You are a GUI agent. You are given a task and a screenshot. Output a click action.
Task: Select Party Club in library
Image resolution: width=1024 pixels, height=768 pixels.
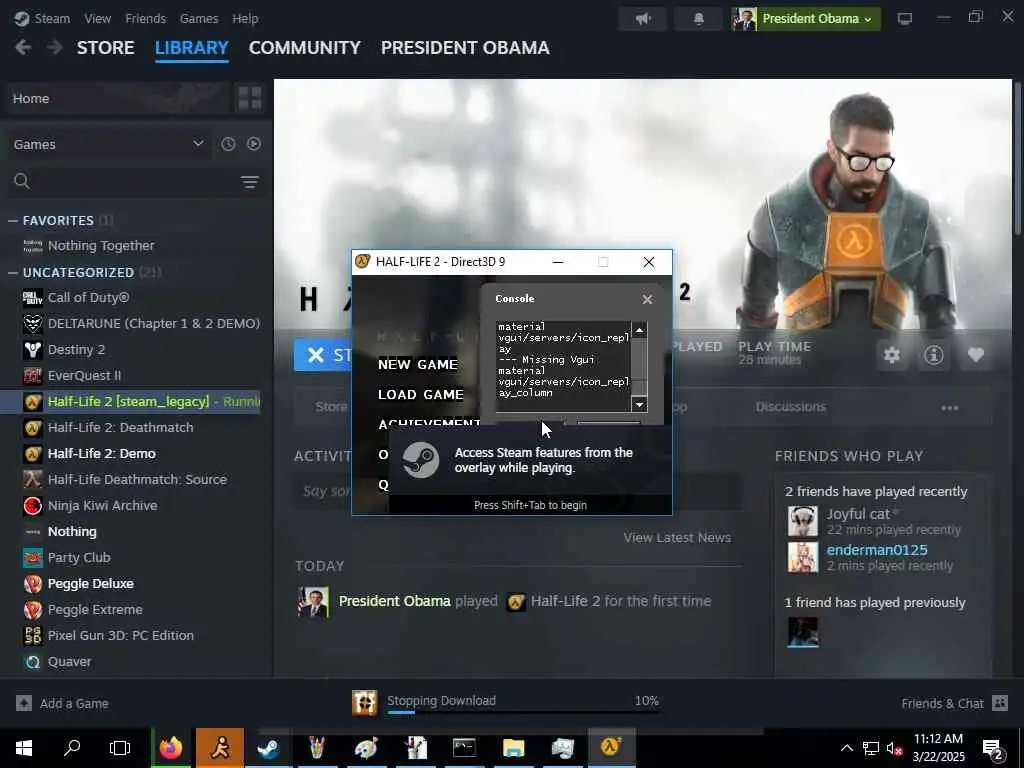click(x=79, y=557)
